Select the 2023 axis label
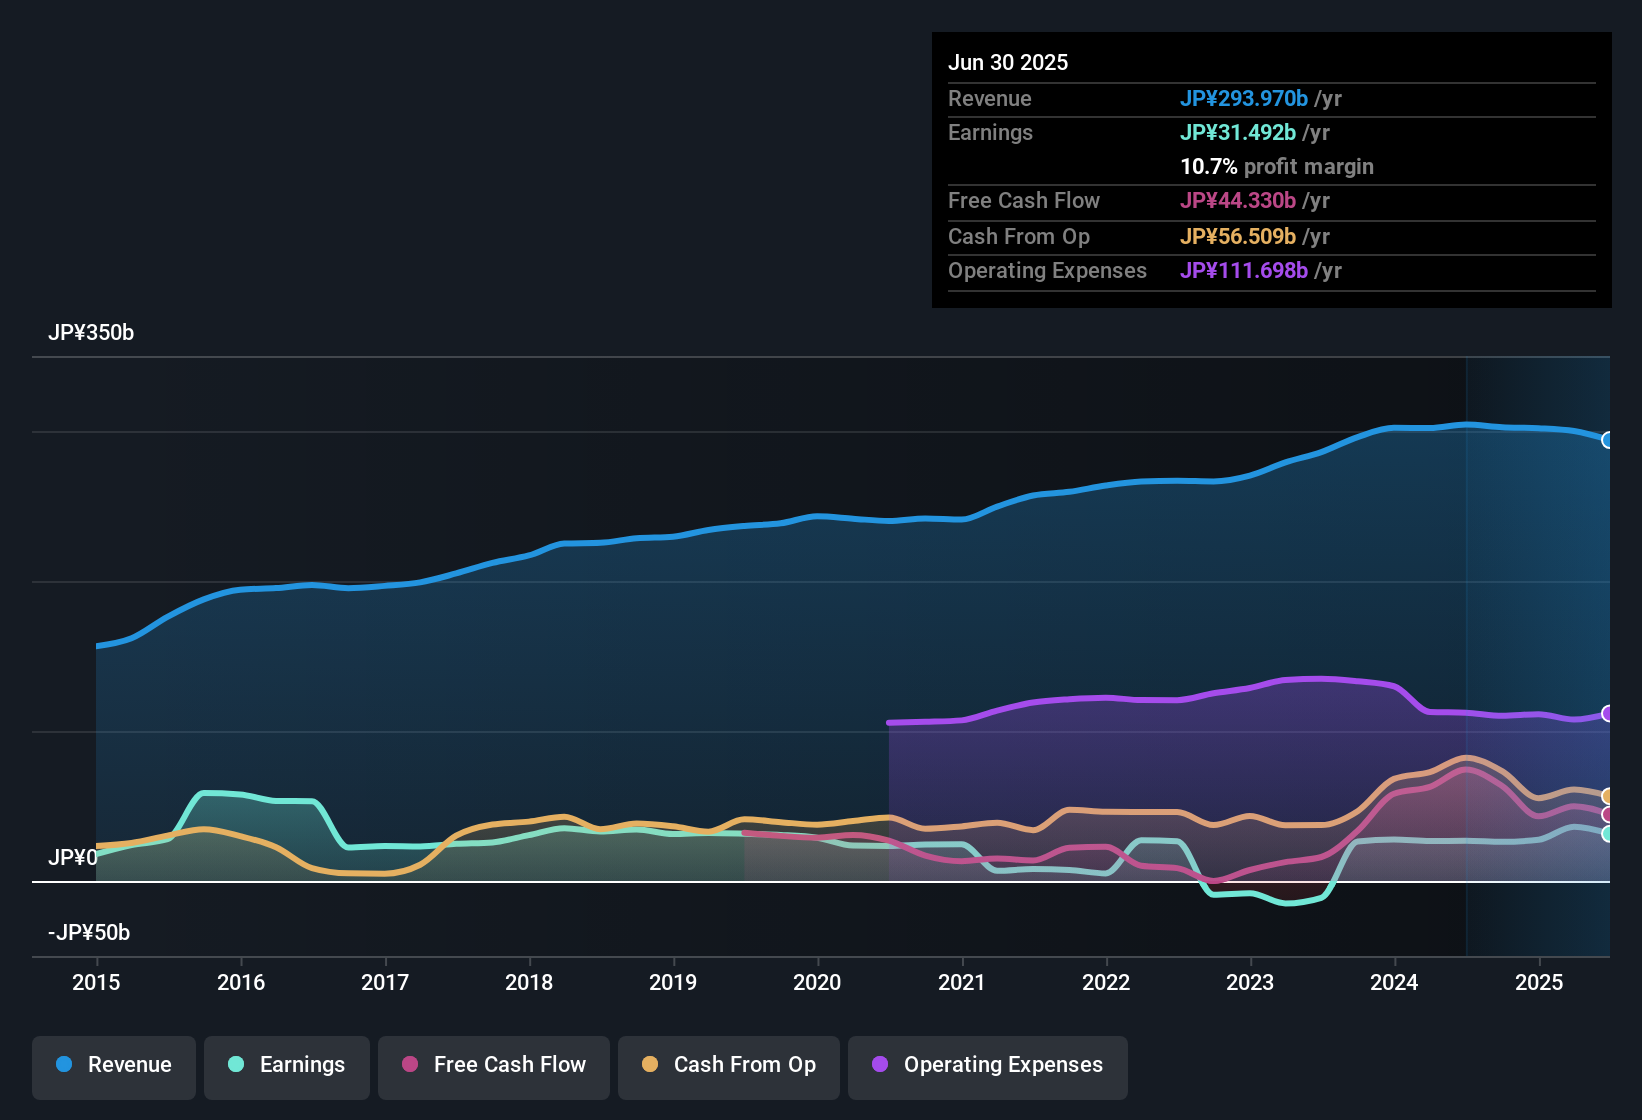The height and width of the screenshot is (1120, 1642). click(x=1250, y=983)
